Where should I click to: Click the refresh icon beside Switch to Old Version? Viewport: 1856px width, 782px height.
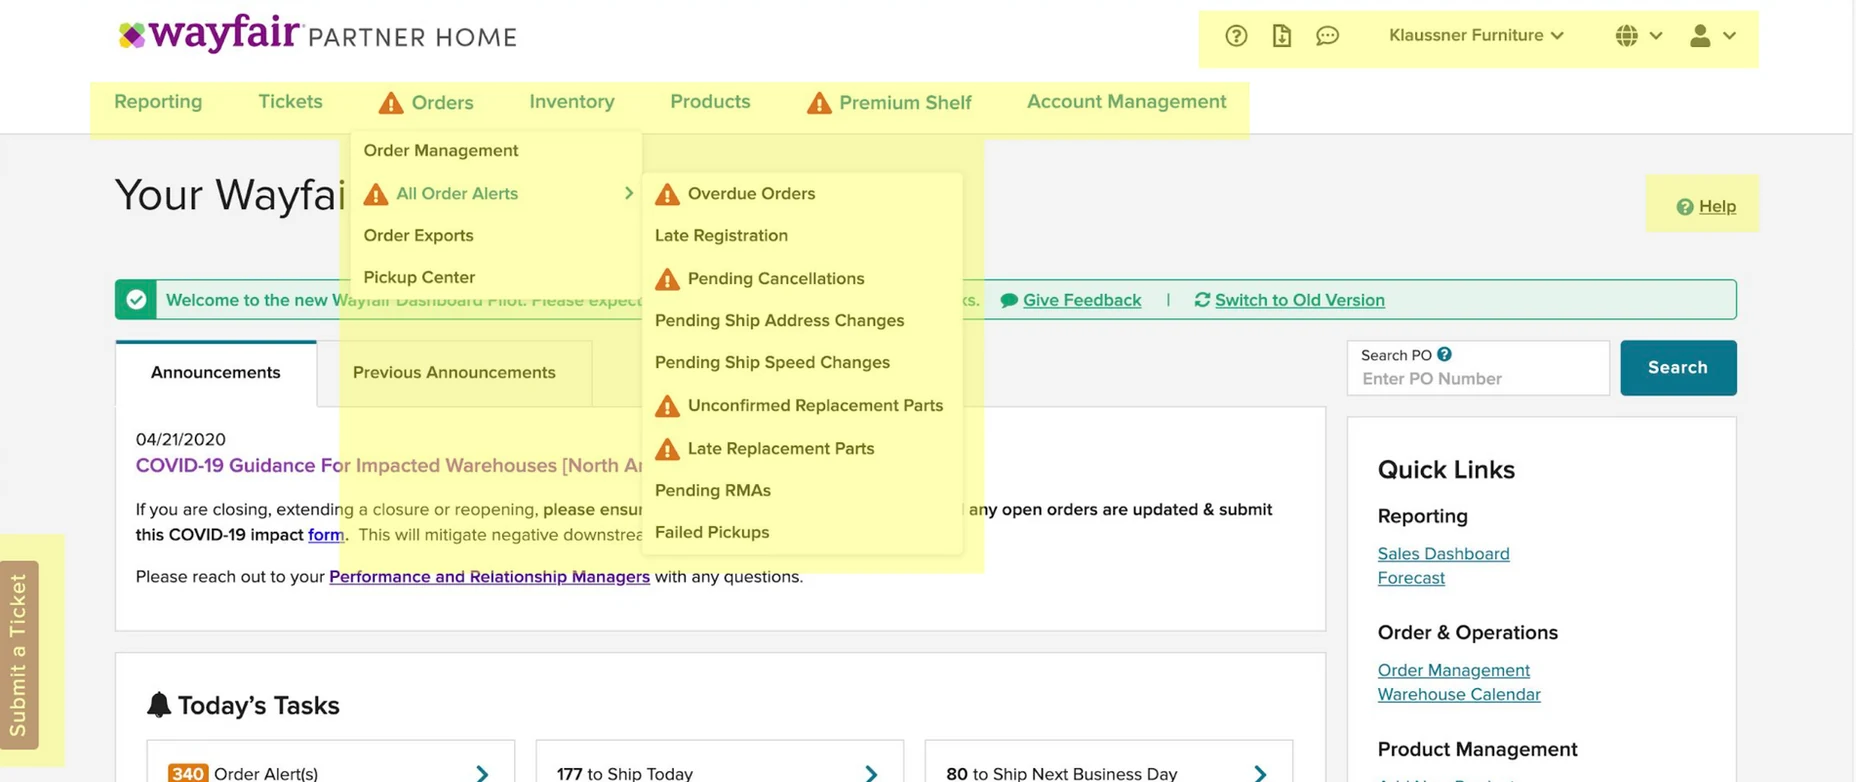(x=1202, y=300)
